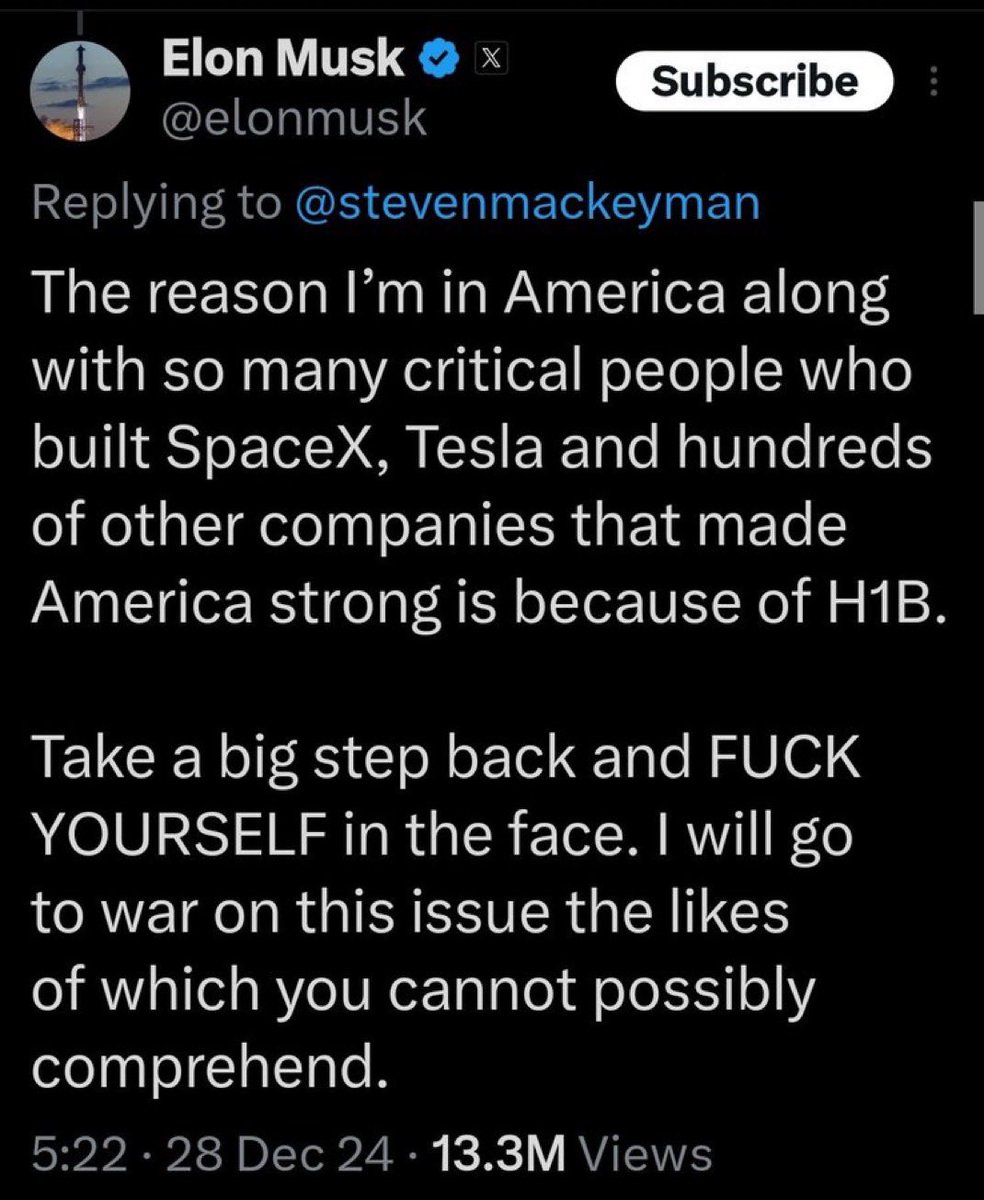Viewport: 984px width, 1200px height.
Task: Visit the @stevenmackeyman mention link
Action: (527, 203)
